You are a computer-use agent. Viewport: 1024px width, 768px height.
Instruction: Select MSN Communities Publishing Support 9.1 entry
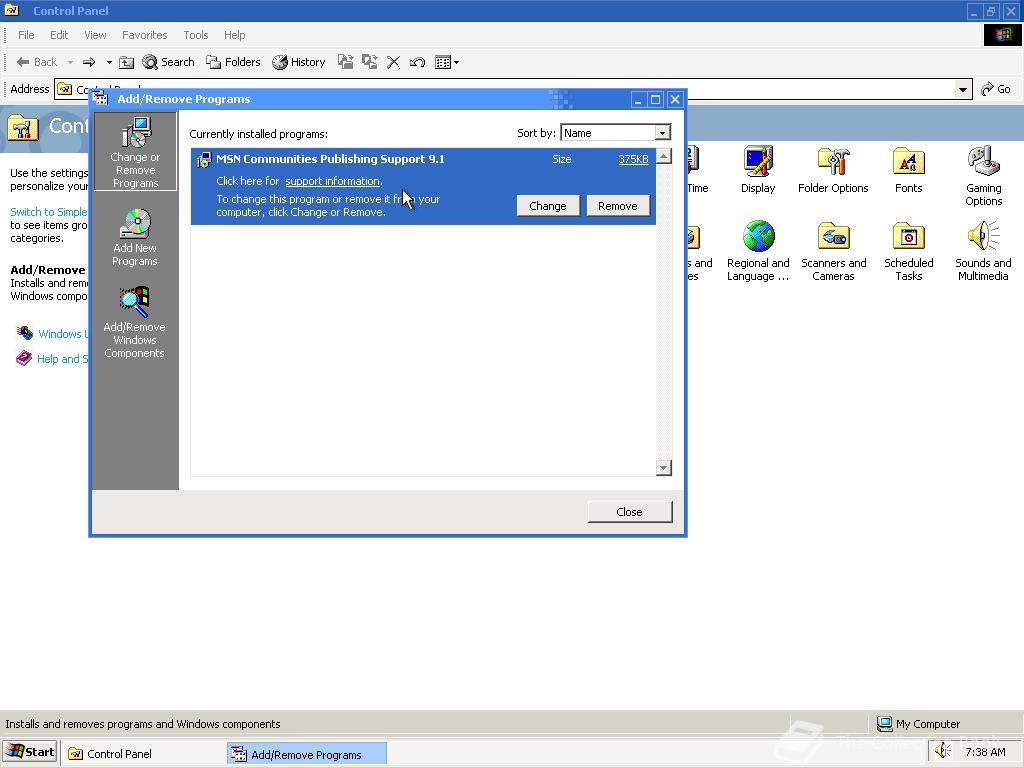[x=423, y=186]
